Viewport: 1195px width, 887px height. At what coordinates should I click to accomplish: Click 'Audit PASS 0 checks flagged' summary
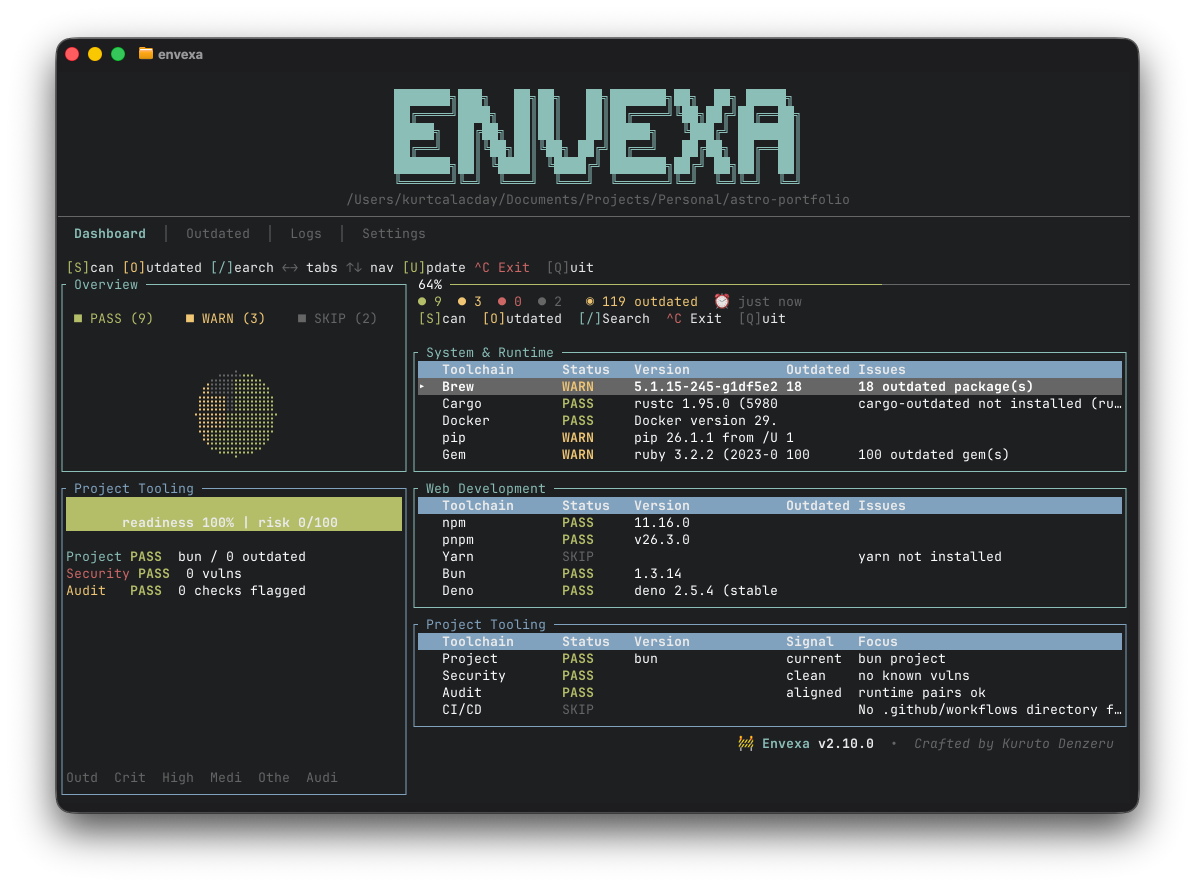[x=186, y=591]
